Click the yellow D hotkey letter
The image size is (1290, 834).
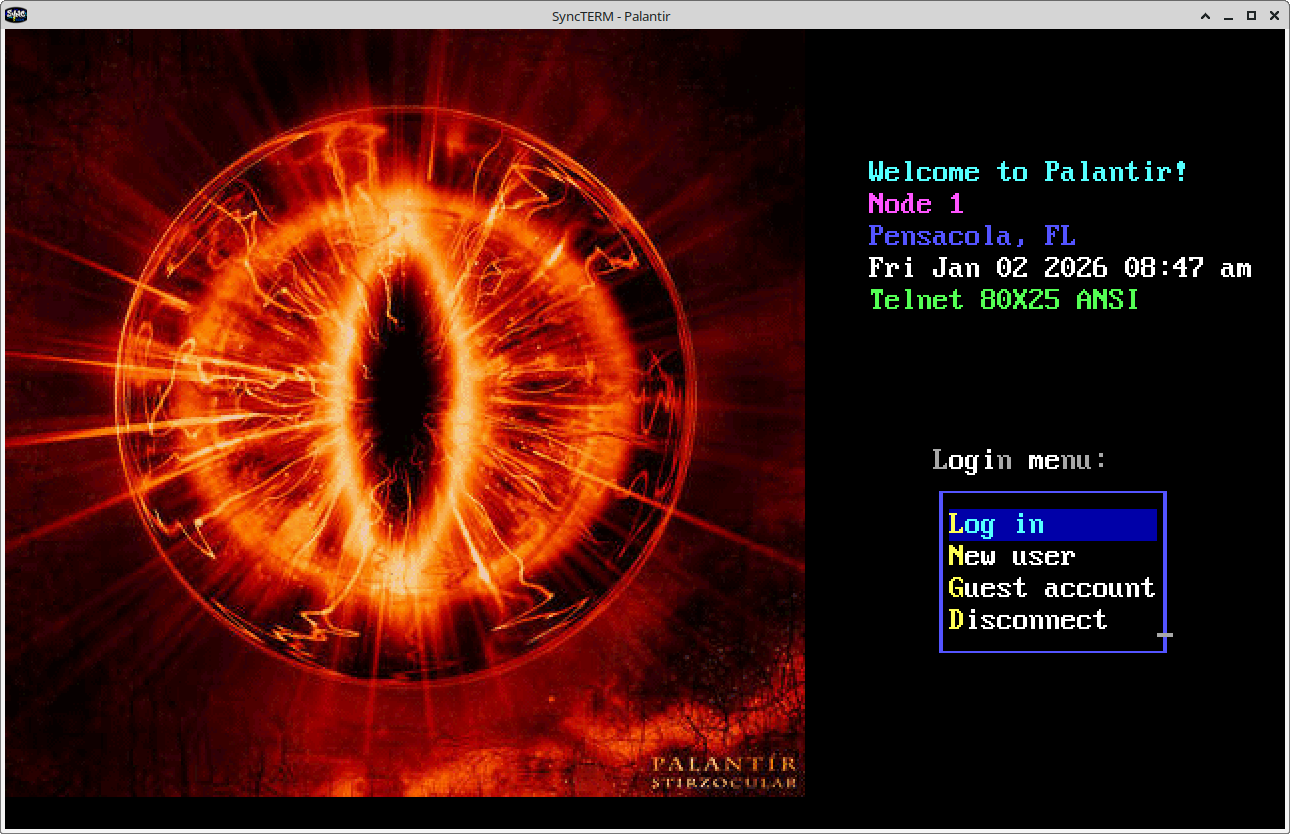[956, 620]
